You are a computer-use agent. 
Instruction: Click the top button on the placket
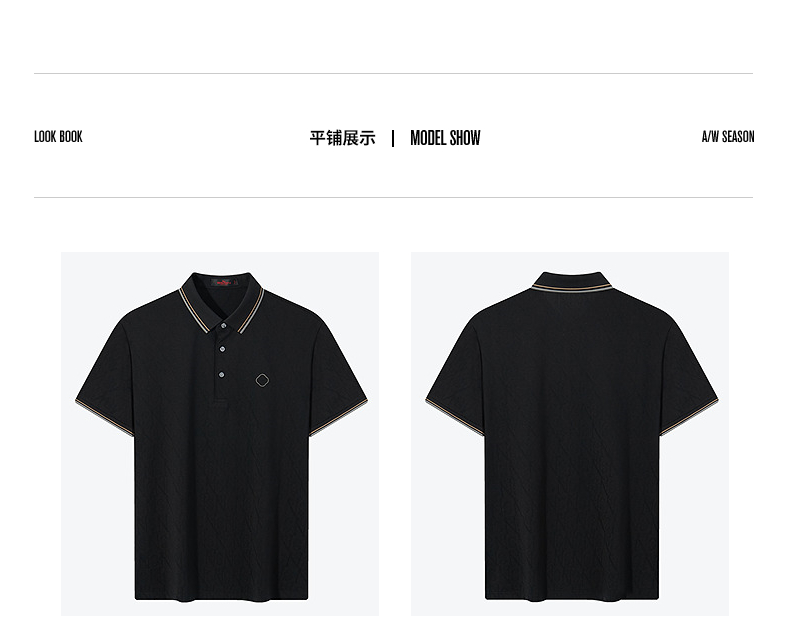click(223, 326)
